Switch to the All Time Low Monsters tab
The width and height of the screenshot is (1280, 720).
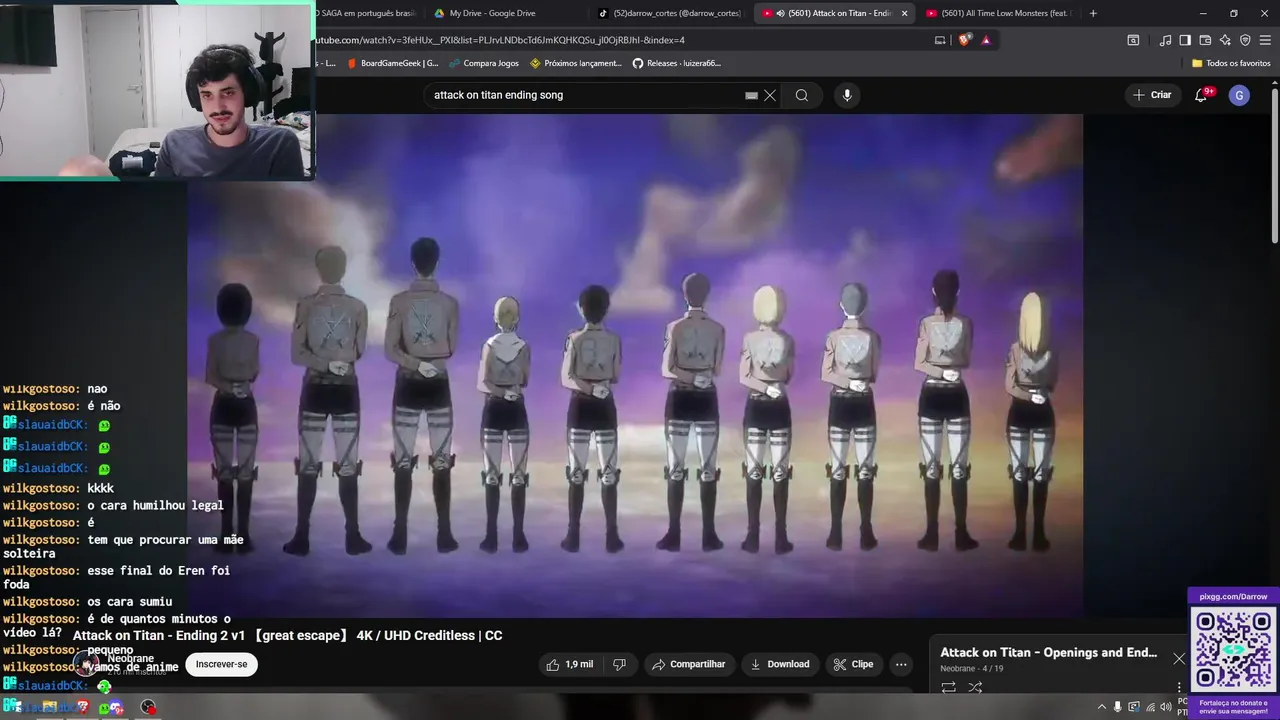click(x=1000, y=13)
